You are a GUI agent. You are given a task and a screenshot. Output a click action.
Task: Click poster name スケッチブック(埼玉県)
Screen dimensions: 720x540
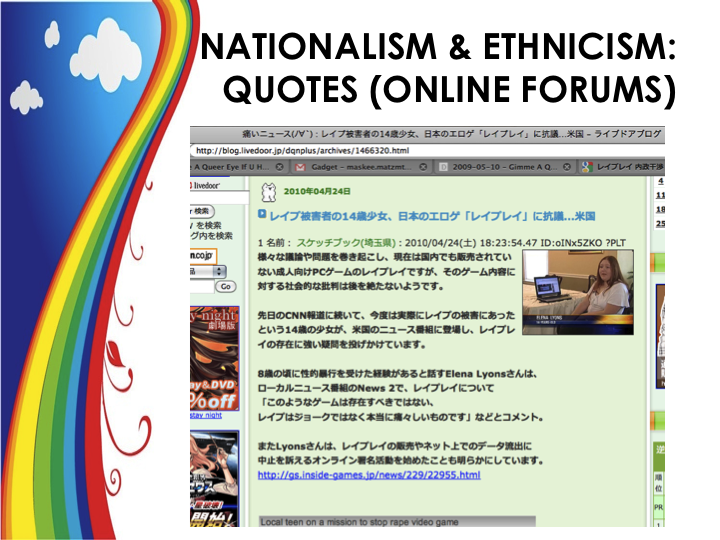(346, 243)
